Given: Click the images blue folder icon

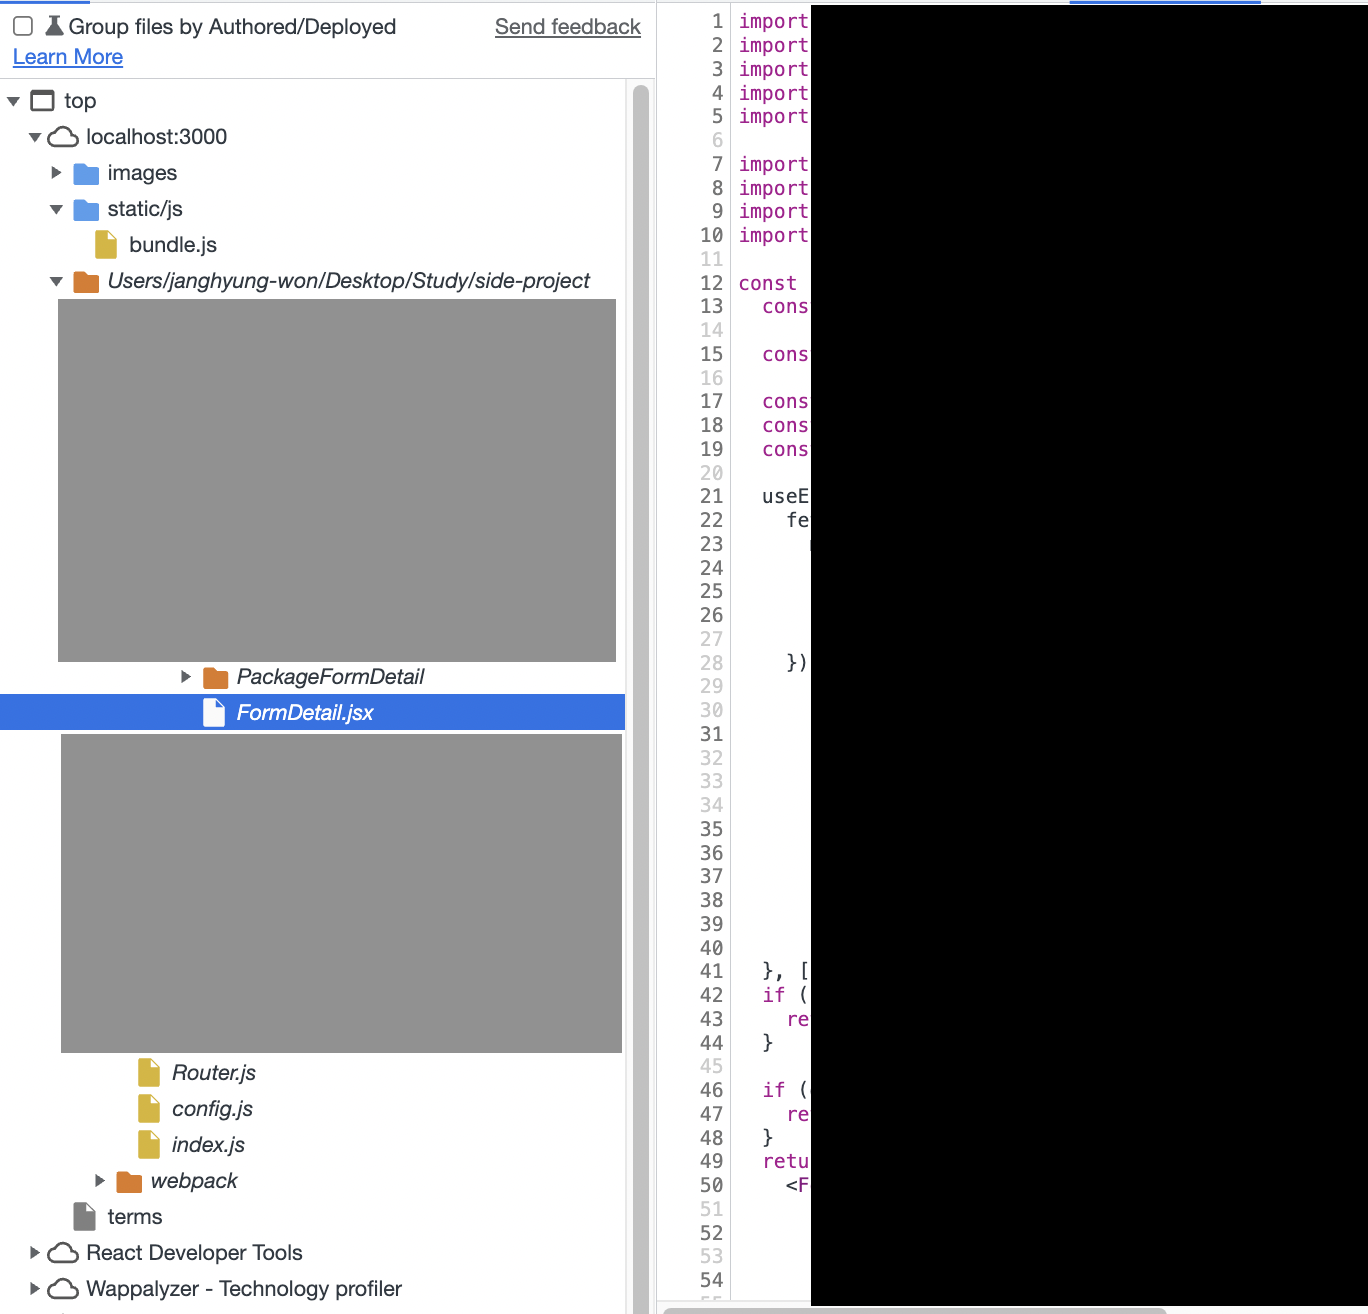Looking at the screenshot, I should [87, 174].
